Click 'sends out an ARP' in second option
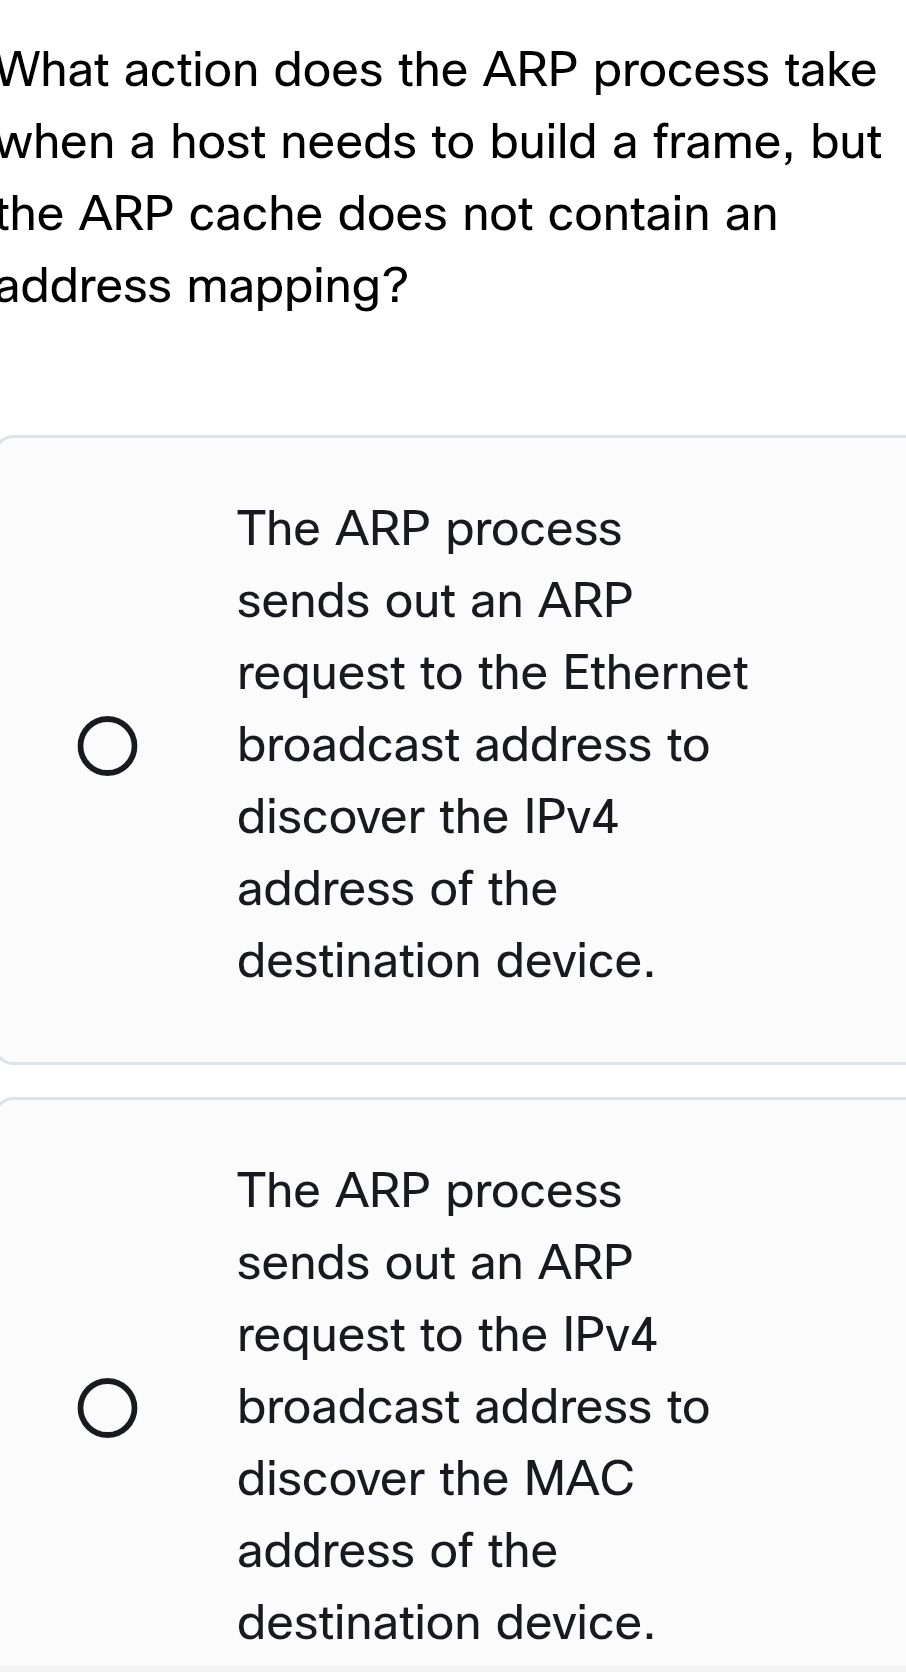 point(435,1263)
